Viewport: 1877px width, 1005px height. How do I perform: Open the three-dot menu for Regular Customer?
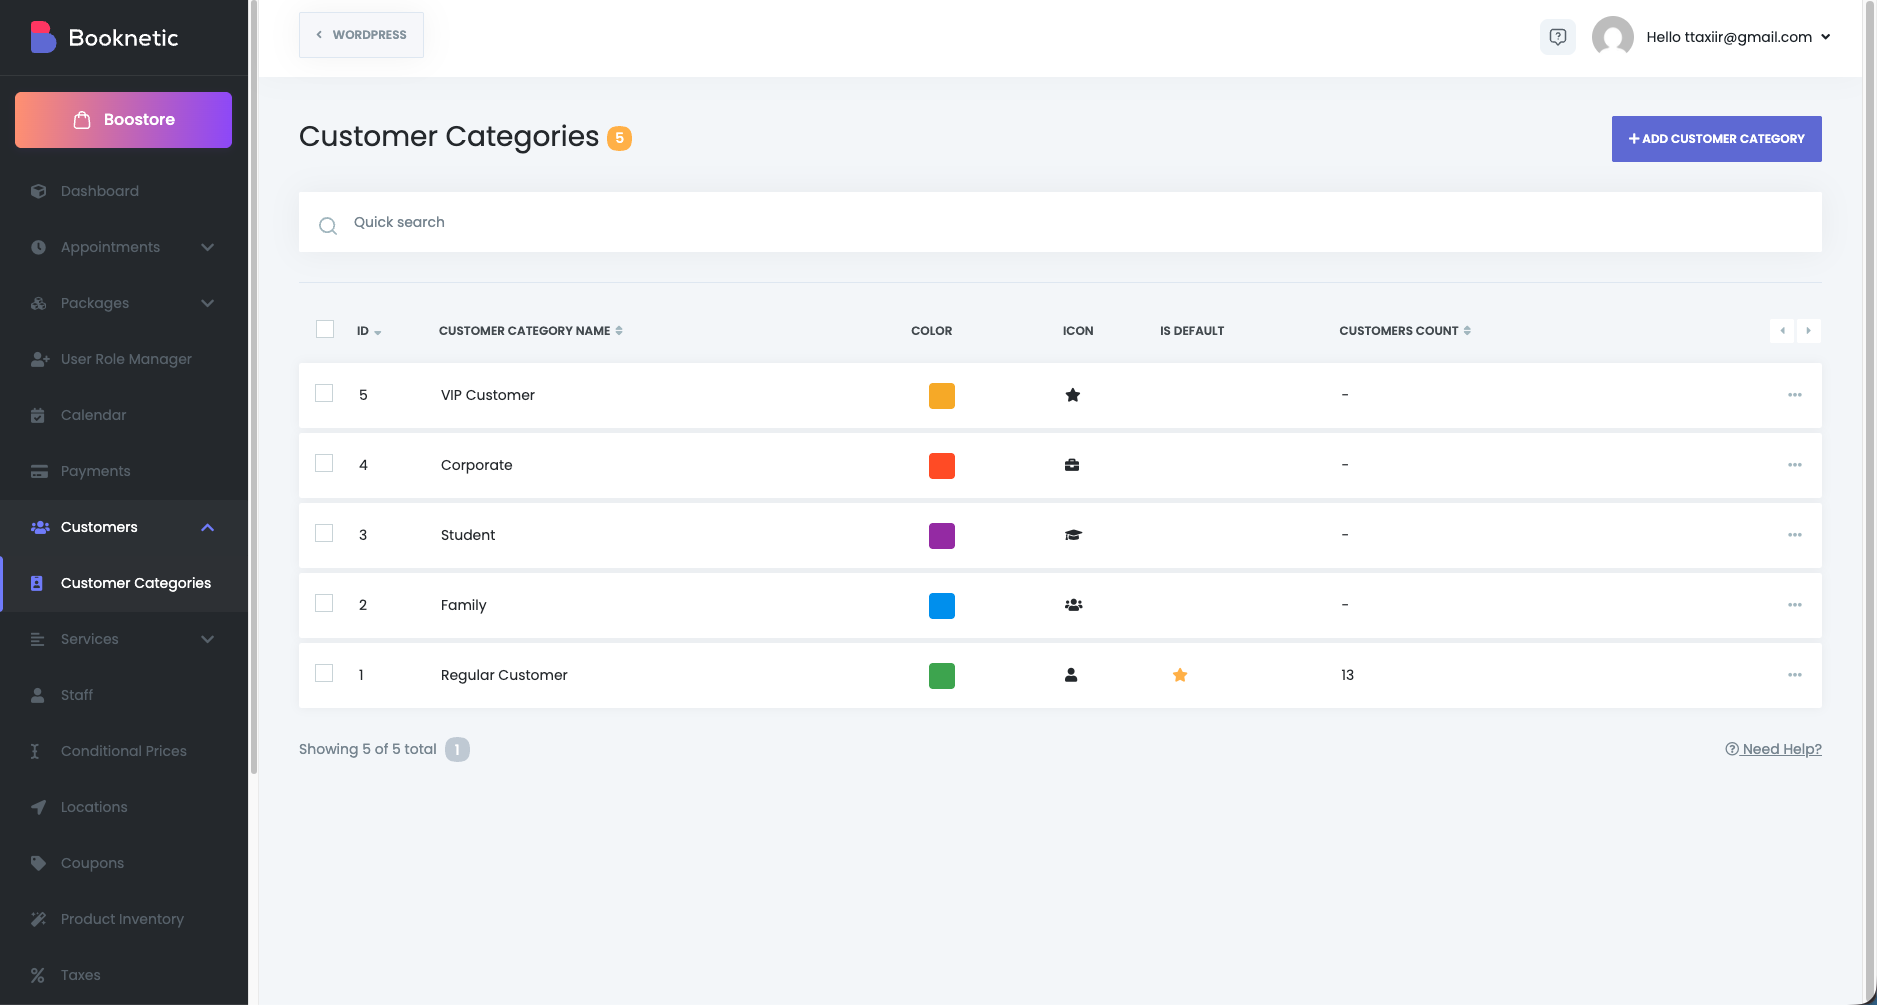1794,675
